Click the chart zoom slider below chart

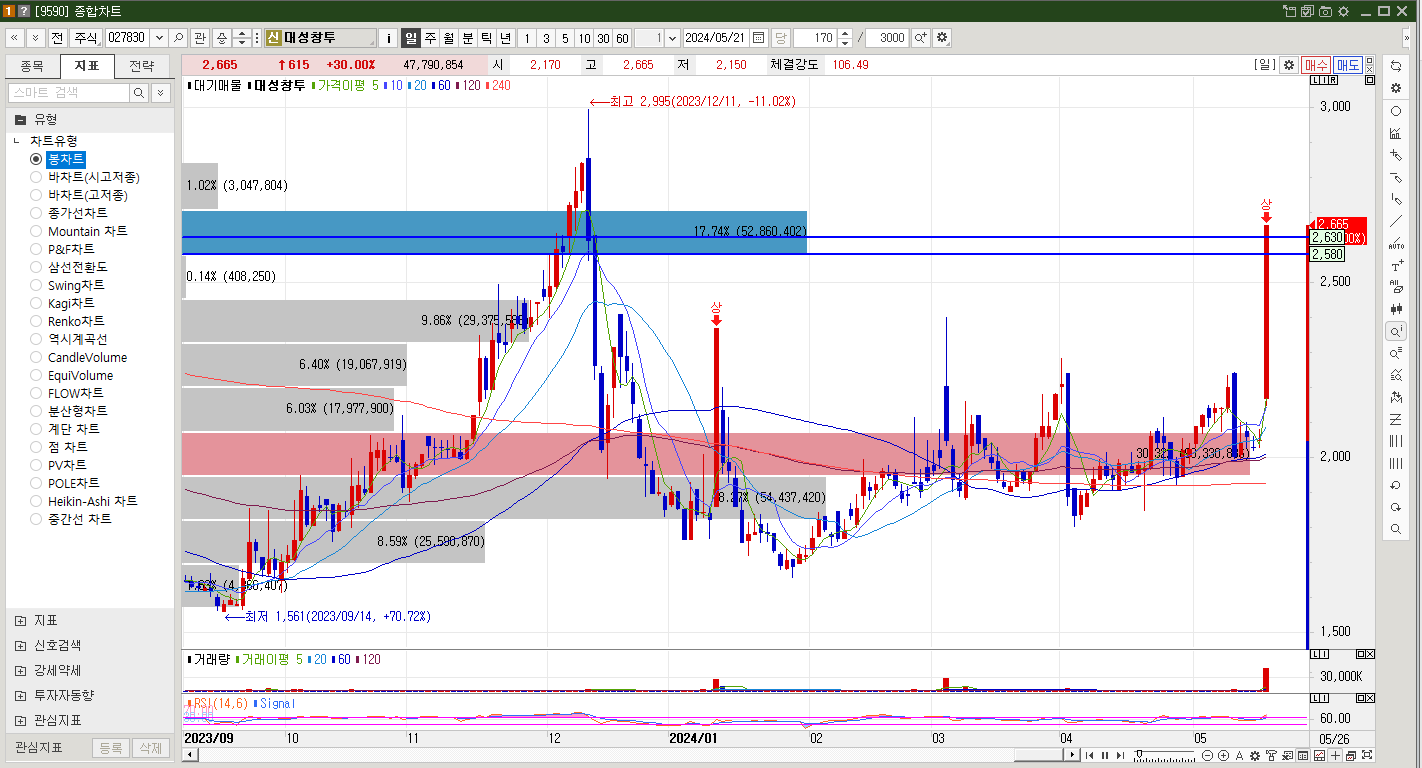click(x=1164, y=755)
